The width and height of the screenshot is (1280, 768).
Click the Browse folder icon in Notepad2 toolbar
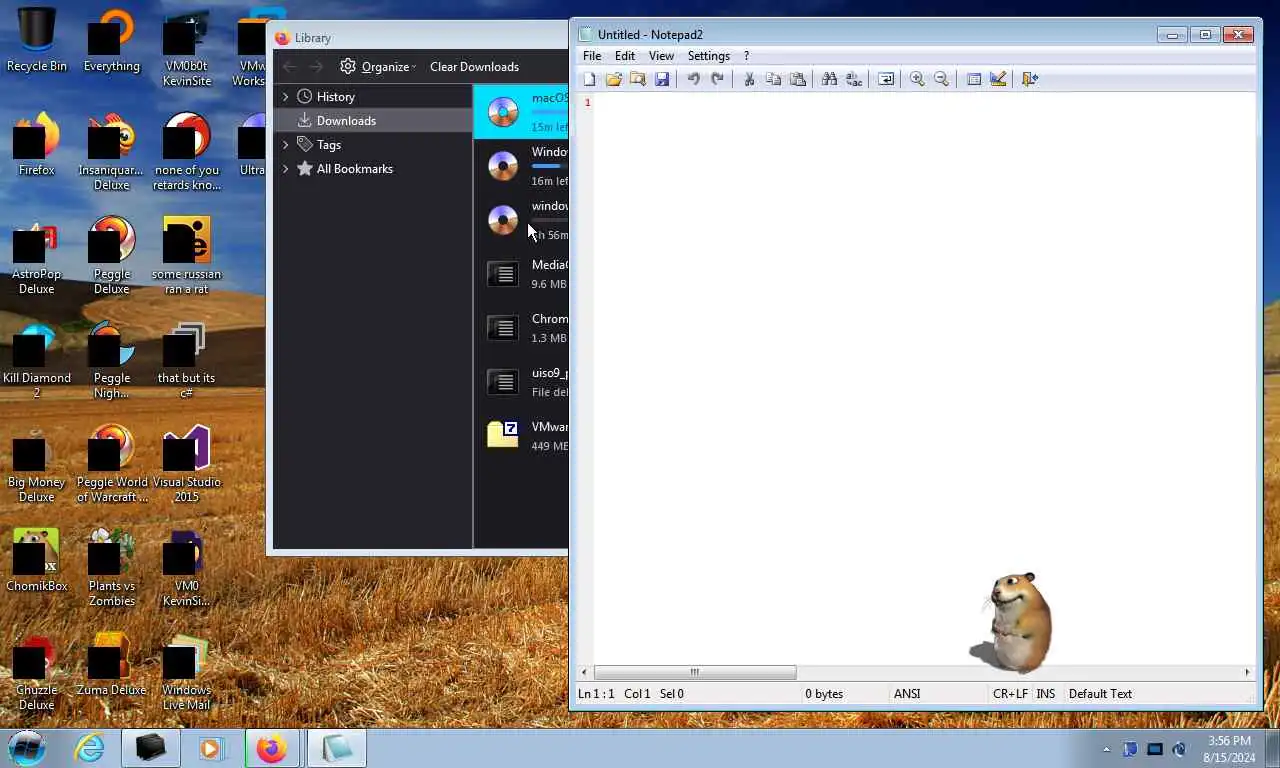[x=637, y=79]
